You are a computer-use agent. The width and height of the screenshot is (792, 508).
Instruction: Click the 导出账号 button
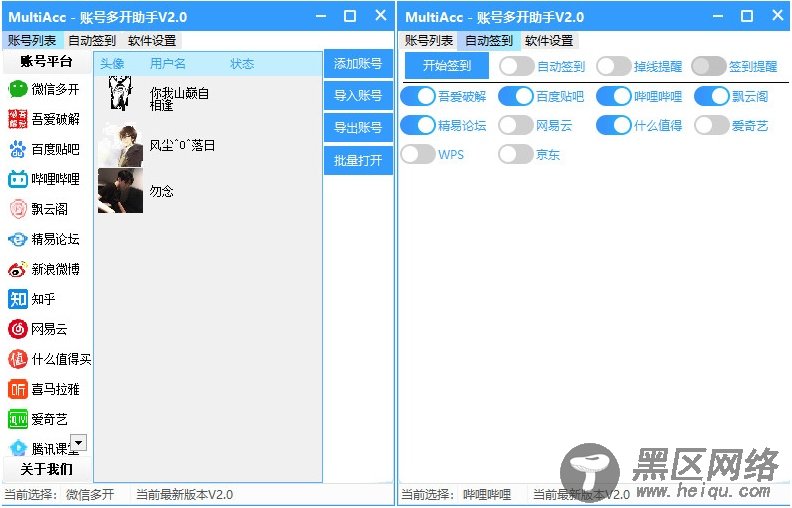click(358, 128)
